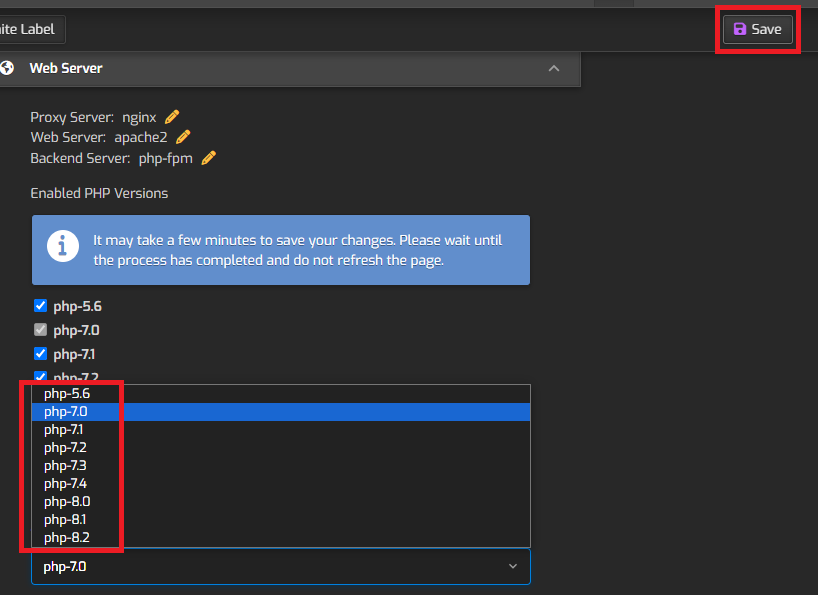818x595 pixels.
Task: Click the disabled php-7.0 checkbox
Action: 40,329
